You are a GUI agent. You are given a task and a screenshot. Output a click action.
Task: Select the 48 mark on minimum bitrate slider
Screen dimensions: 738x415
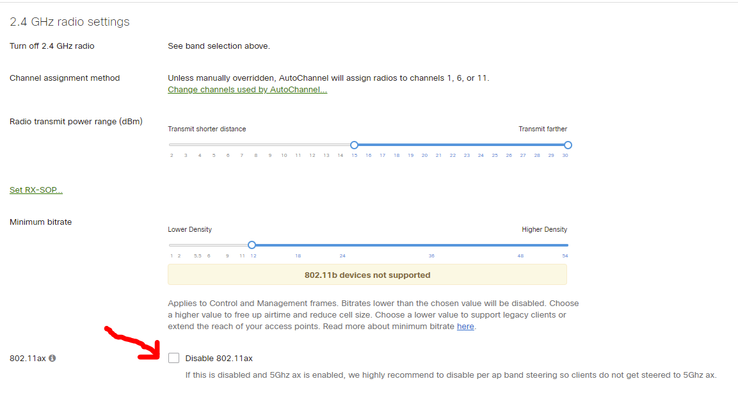(520, 256)
